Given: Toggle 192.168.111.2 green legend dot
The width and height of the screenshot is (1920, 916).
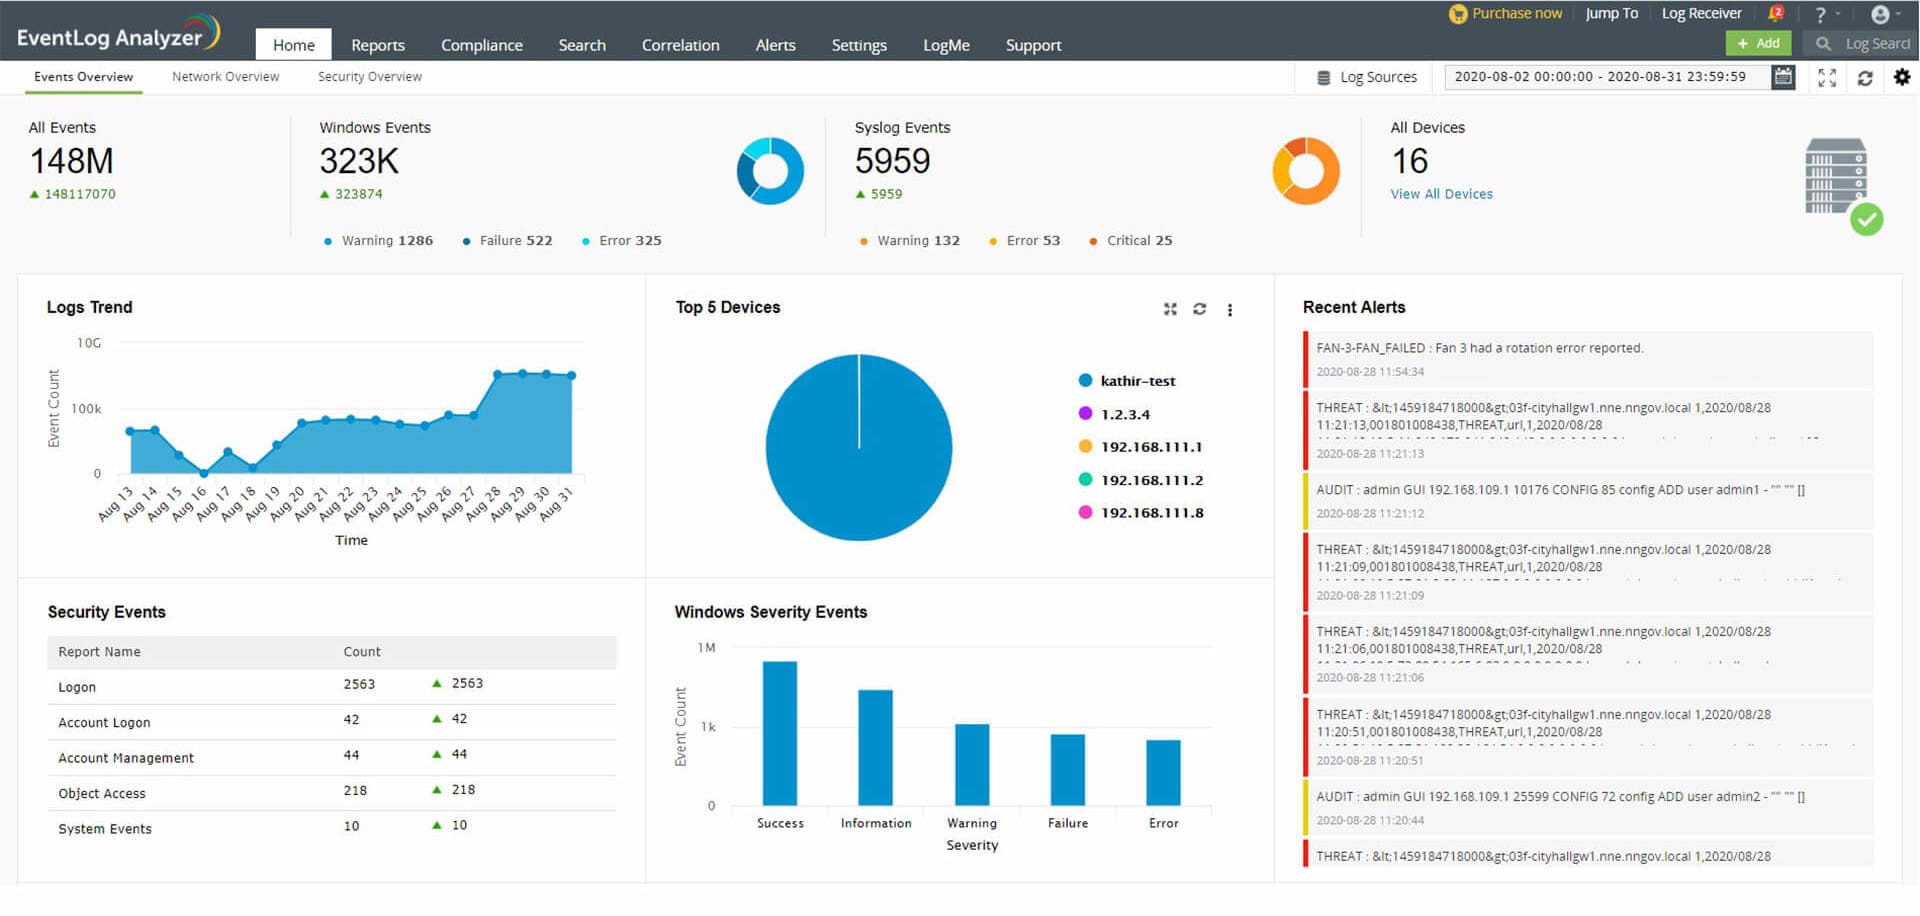Looking at the screenshot, I should click(1085, 480).
